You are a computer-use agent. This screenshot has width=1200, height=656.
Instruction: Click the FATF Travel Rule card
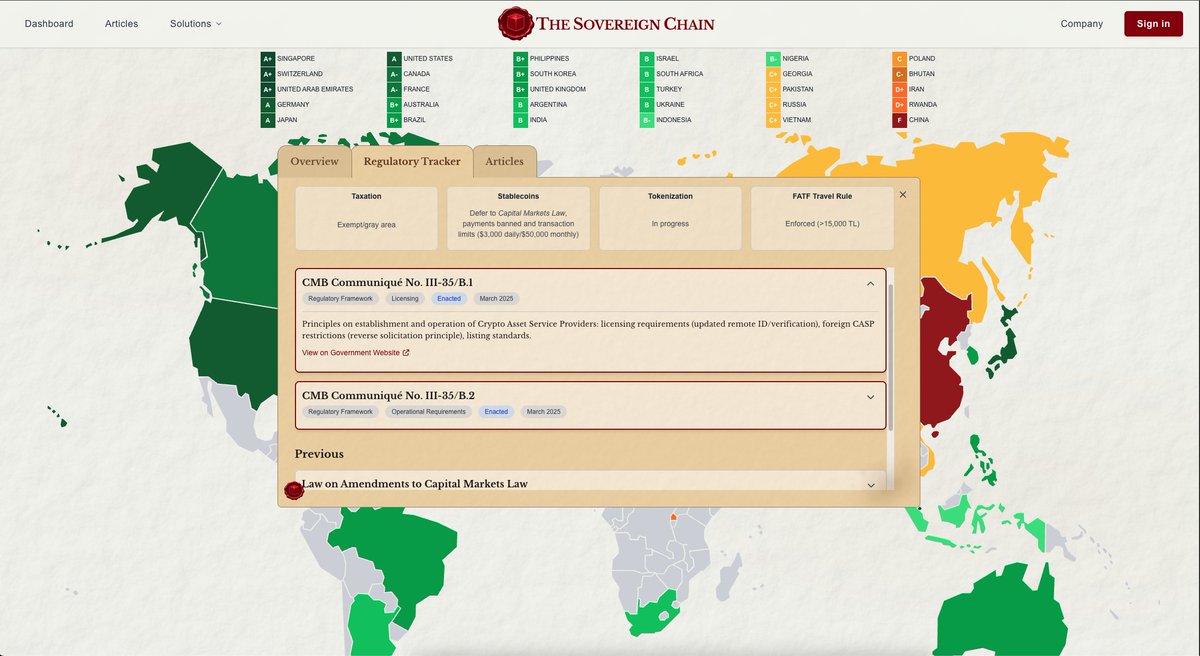[x=822, y=218]
